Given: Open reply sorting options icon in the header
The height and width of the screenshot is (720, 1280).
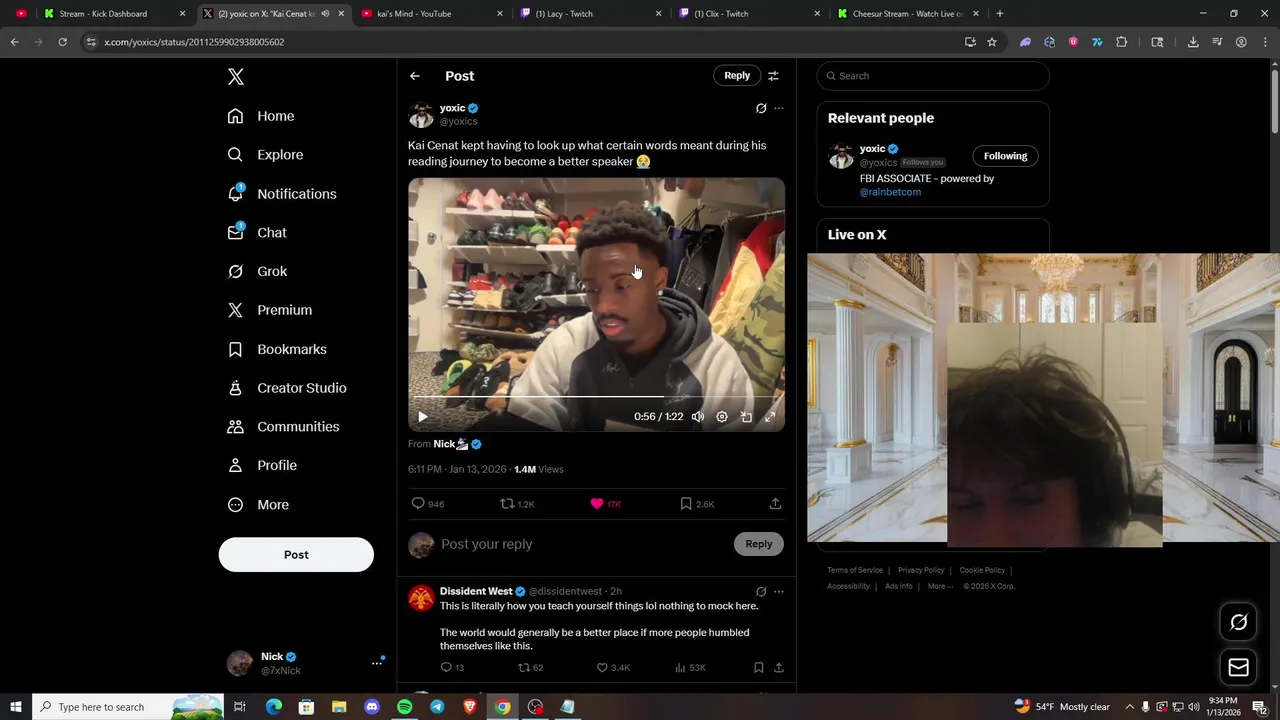Looking at the screenshot, I should 773,76.
